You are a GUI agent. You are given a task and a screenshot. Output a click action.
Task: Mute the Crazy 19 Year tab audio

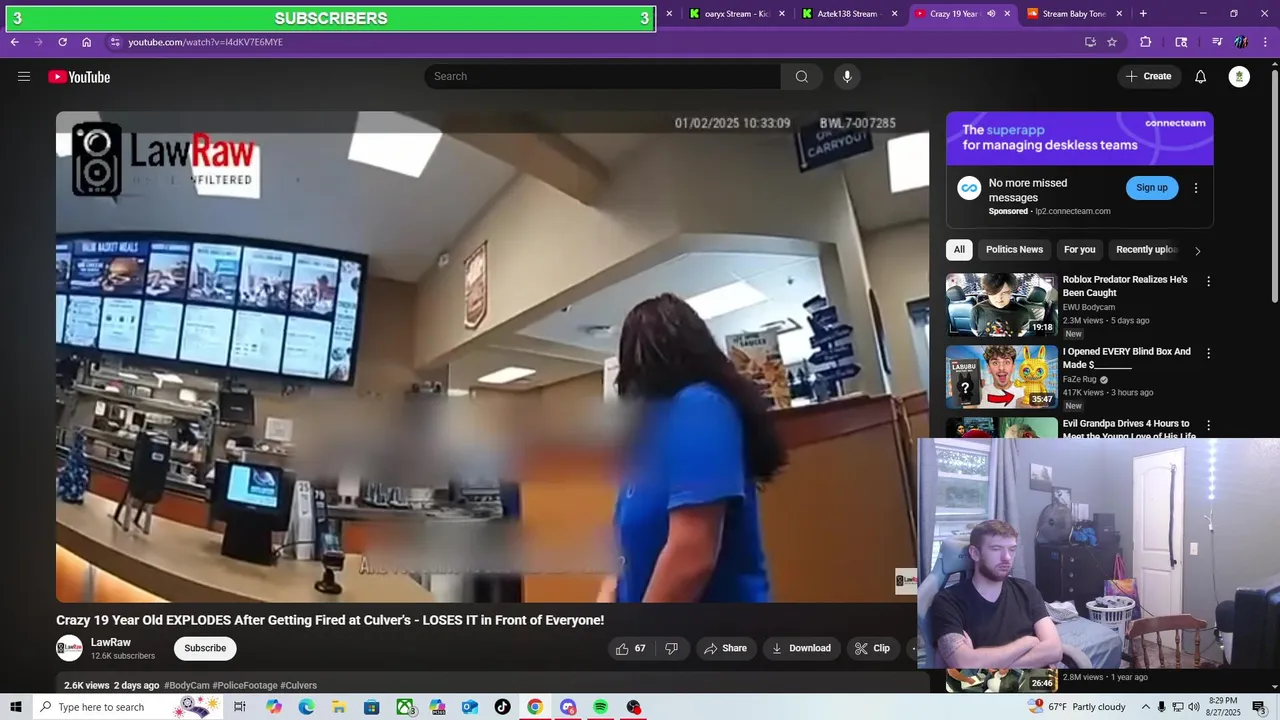pos(991,14)
